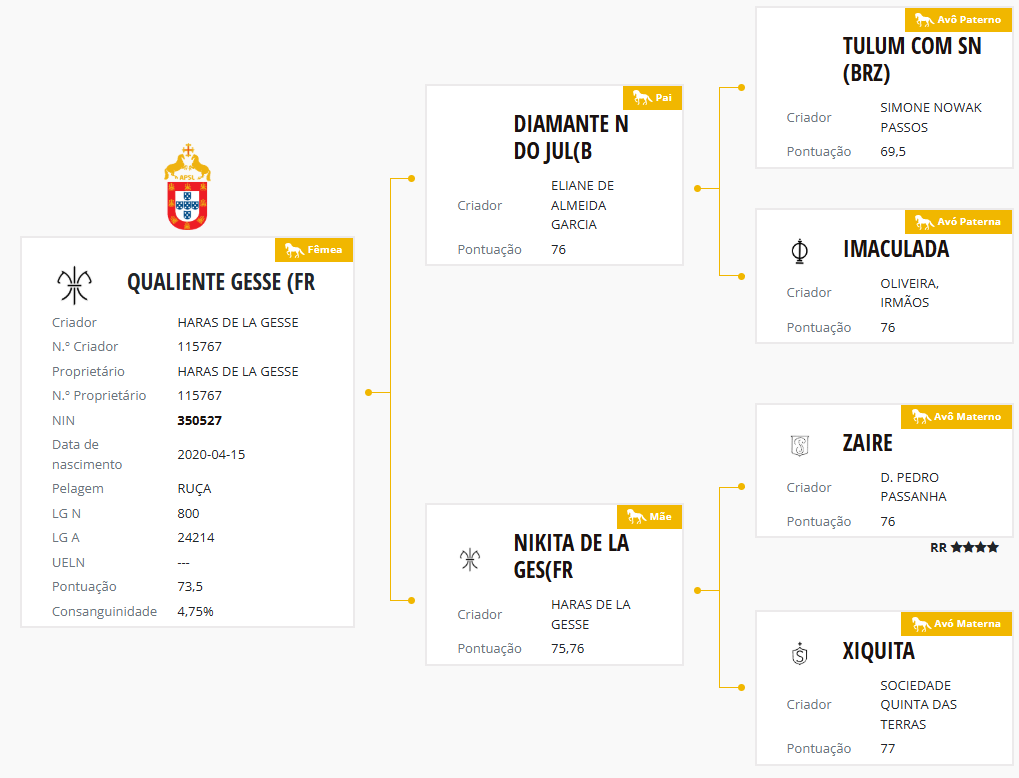1019x778 pixels.
Task: Click the shield brand icon next to ZAIRE
Action: 799,445
